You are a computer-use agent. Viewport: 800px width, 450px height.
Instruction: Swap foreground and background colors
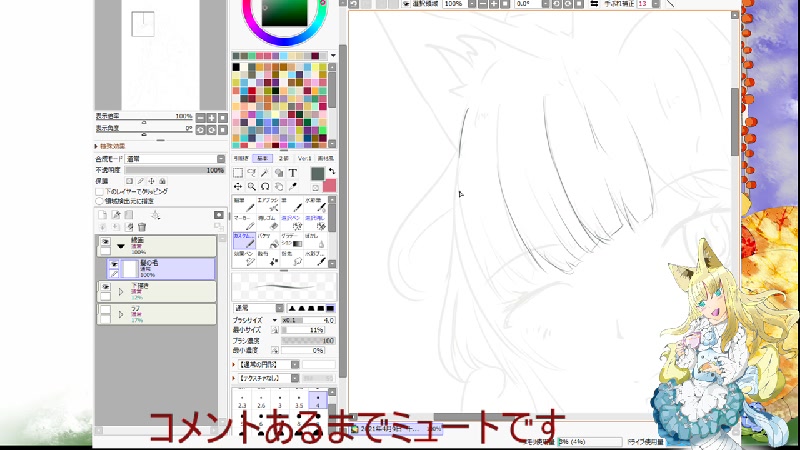point(330,171)
